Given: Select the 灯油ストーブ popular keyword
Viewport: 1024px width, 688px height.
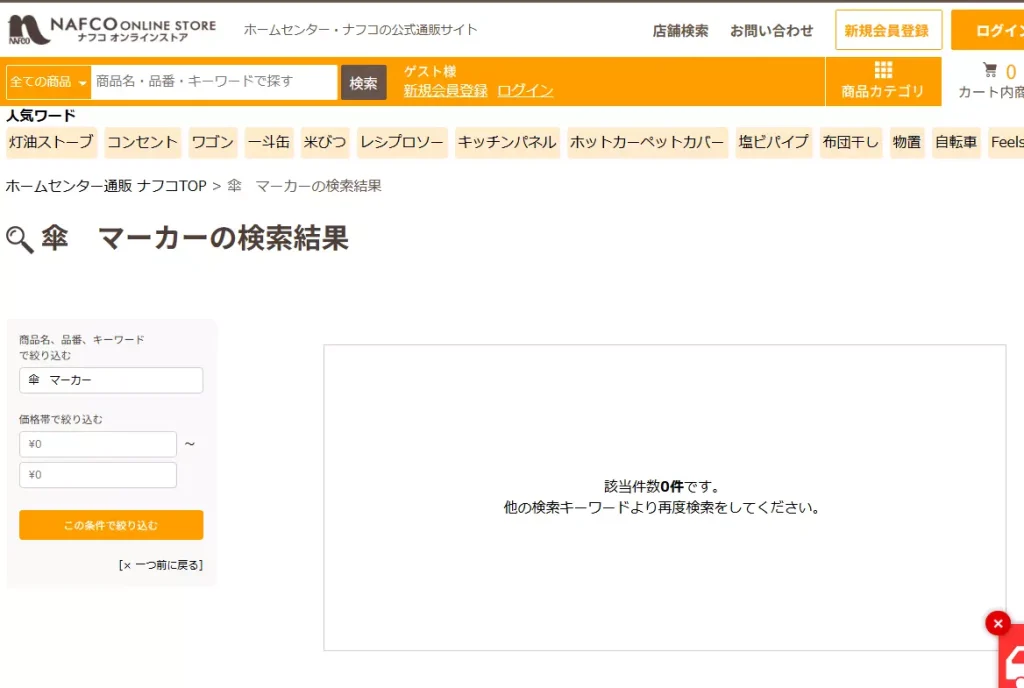Looking at the screenshot, I should [51, 143].
